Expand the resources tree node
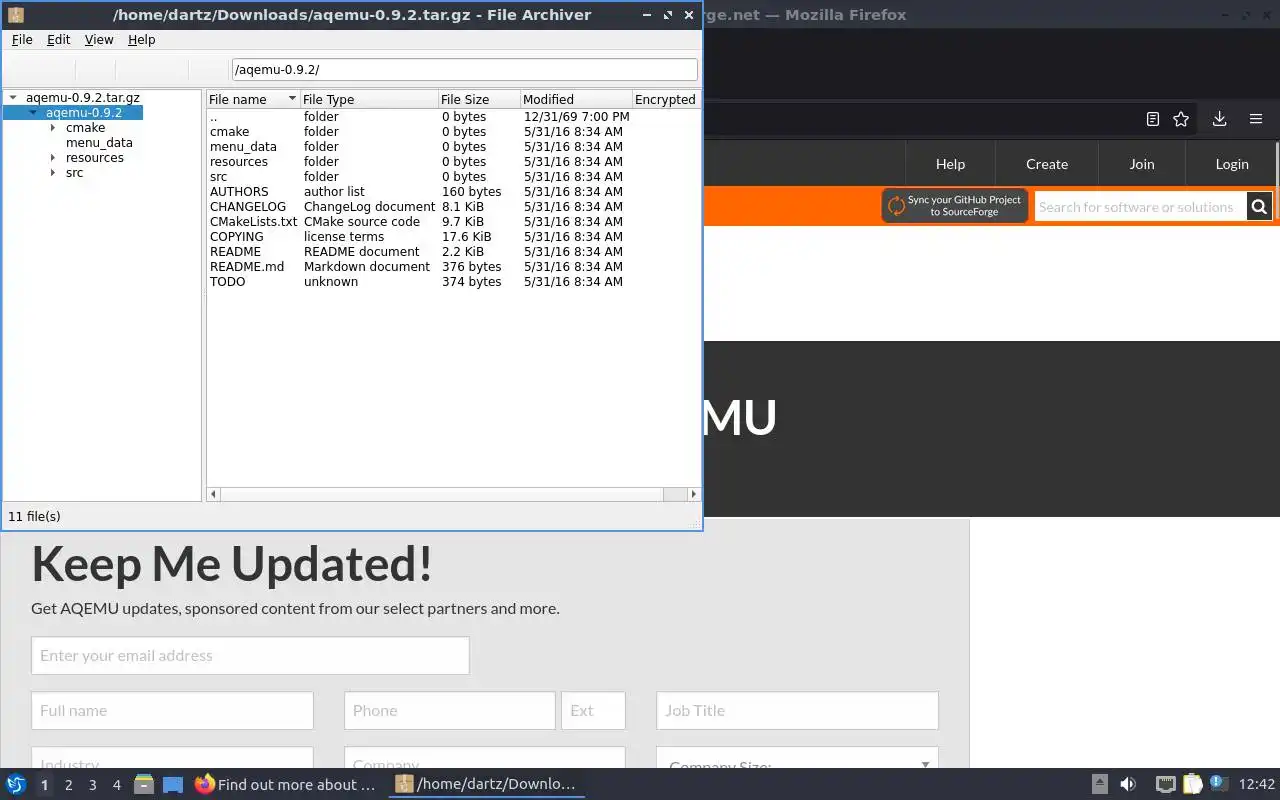Viewport: 1280px width, 800px height. pos(53,158)
